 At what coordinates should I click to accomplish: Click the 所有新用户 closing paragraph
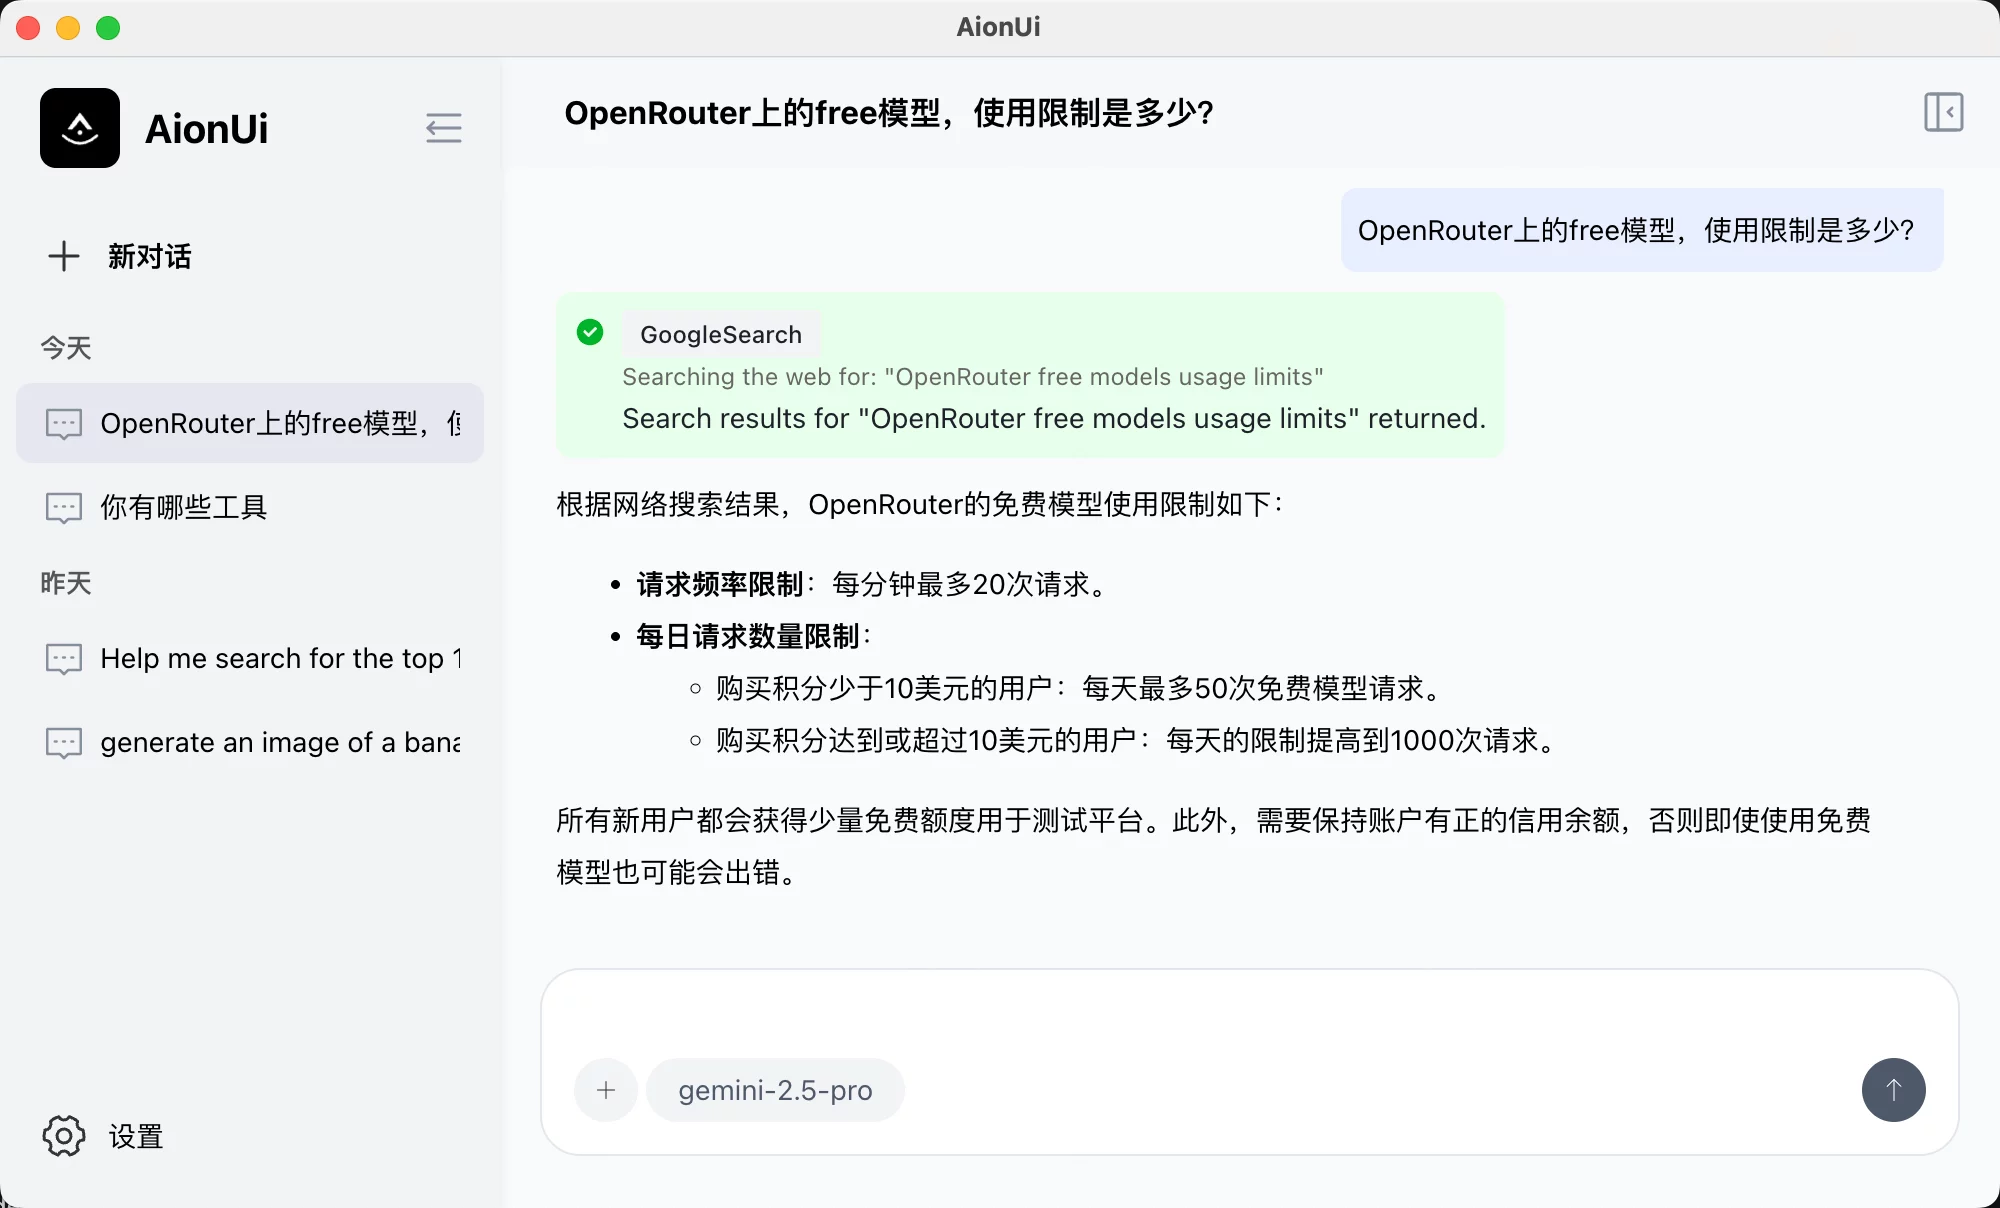[x=1213, y=846]
